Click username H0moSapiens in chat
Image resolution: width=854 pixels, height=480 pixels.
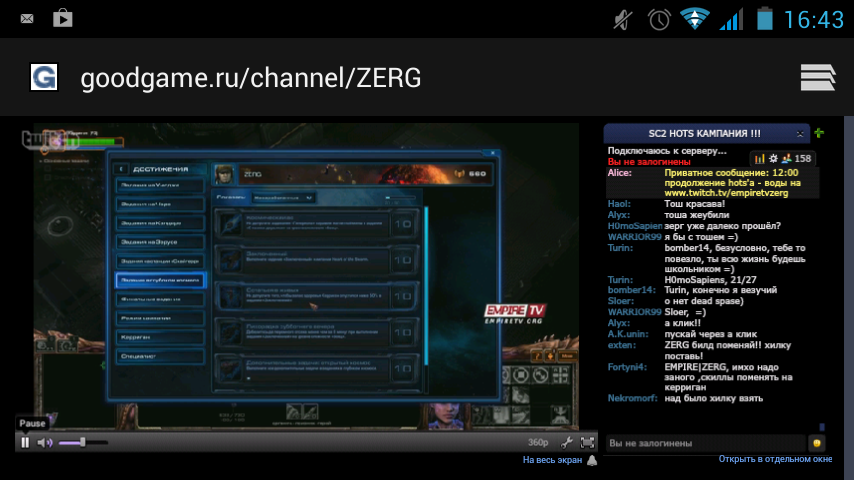pos(635,226)
